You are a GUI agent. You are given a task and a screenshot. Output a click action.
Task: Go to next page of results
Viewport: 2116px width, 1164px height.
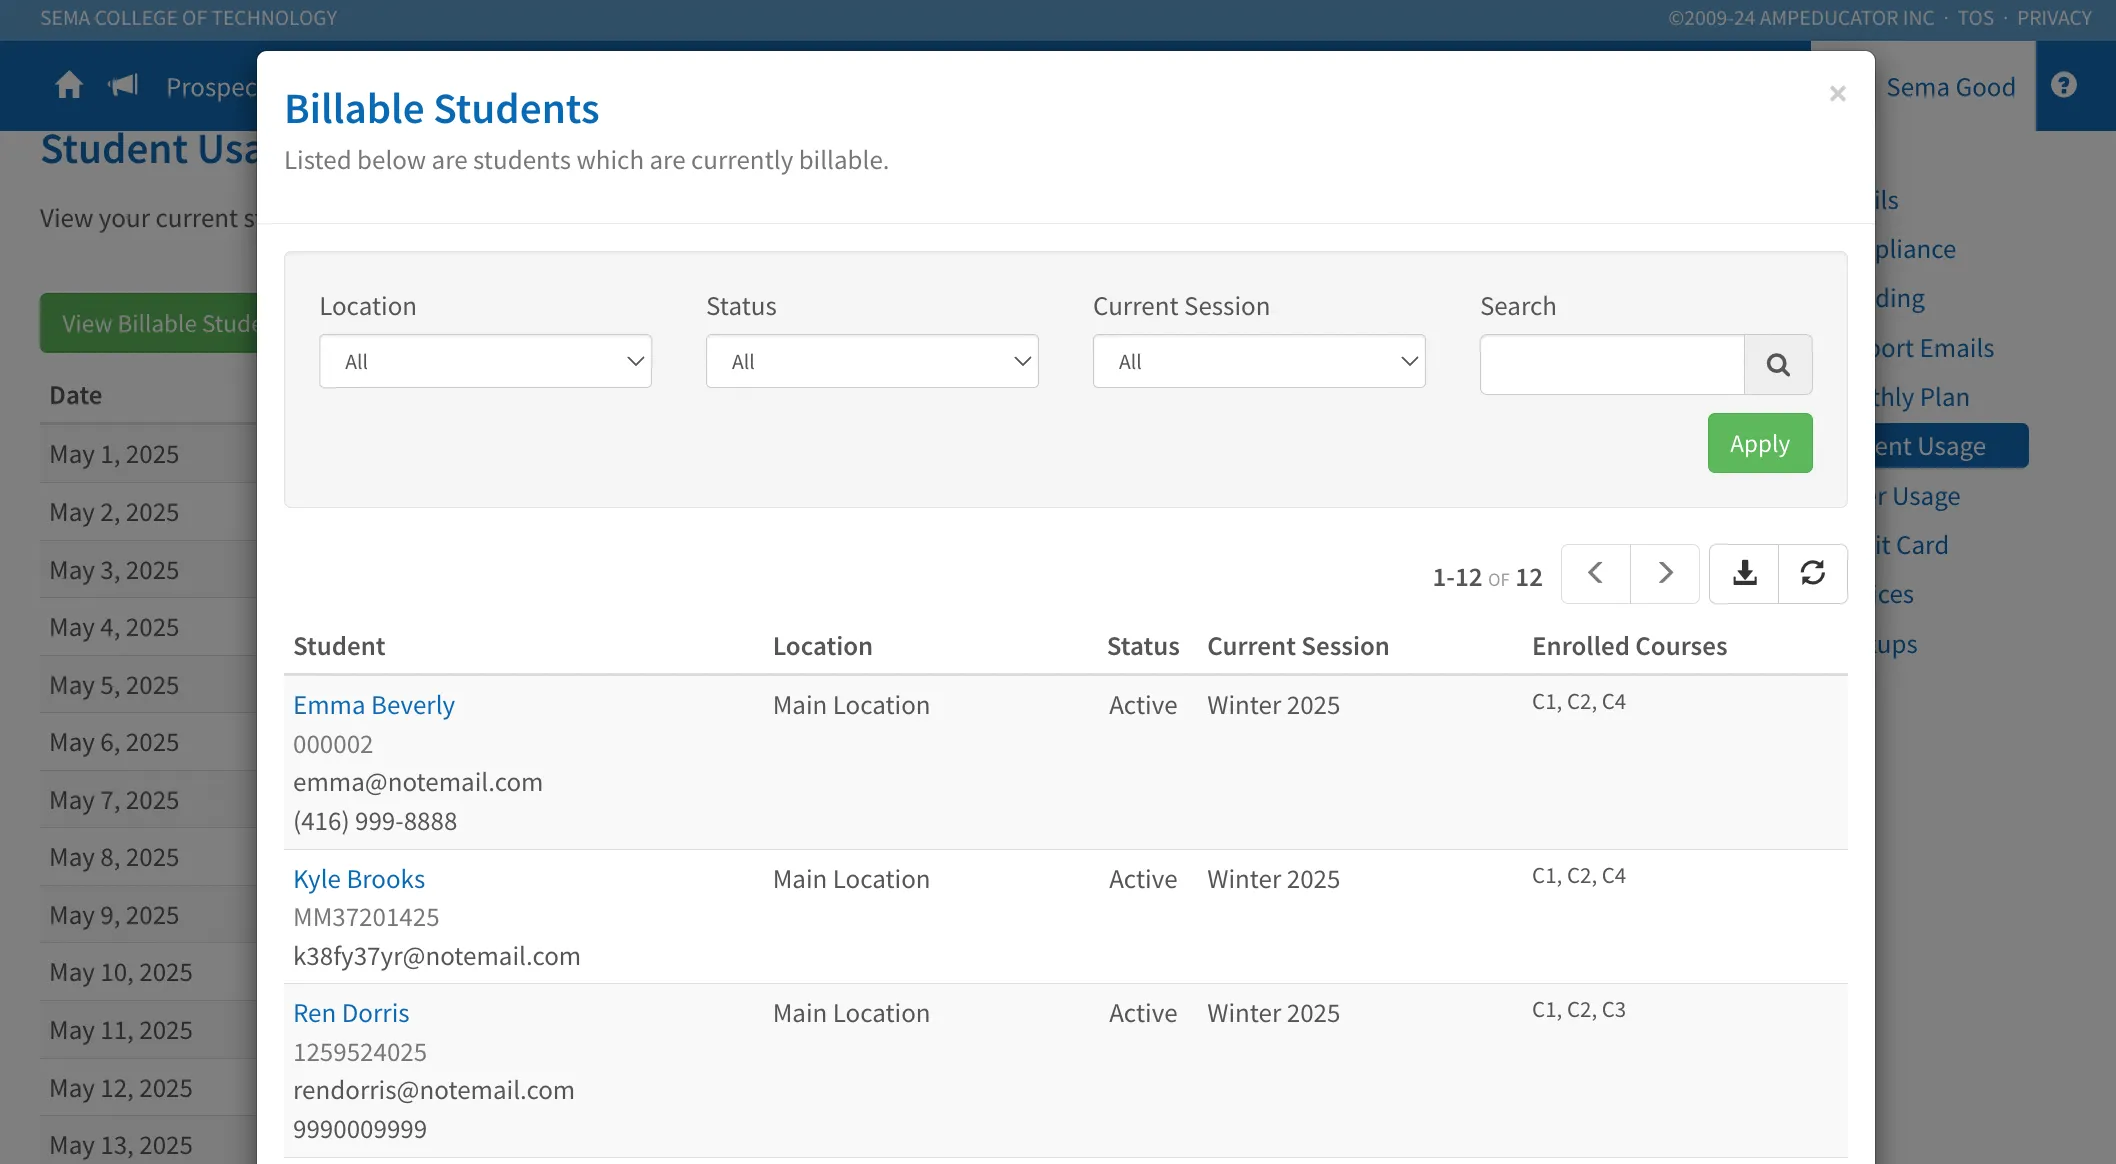tap(1665, 573)
